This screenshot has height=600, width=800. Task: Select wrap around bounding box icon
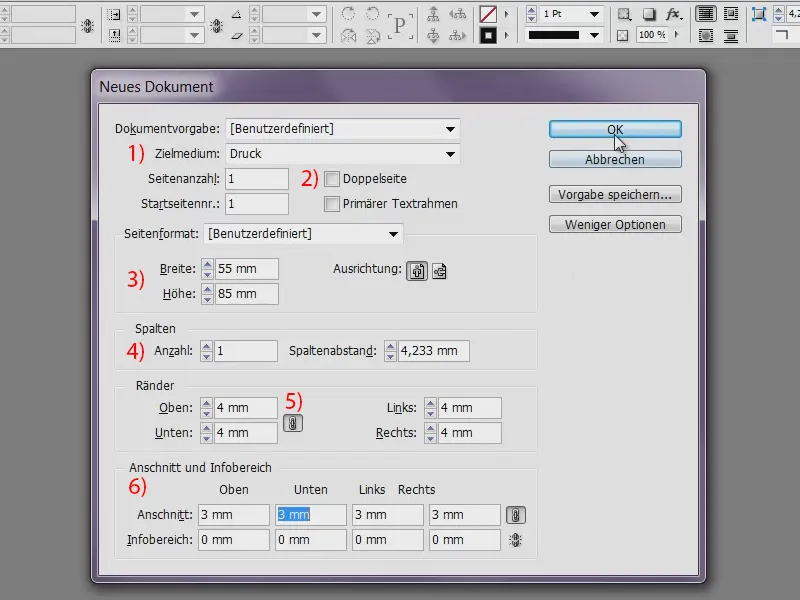click(x=731, y=14)
